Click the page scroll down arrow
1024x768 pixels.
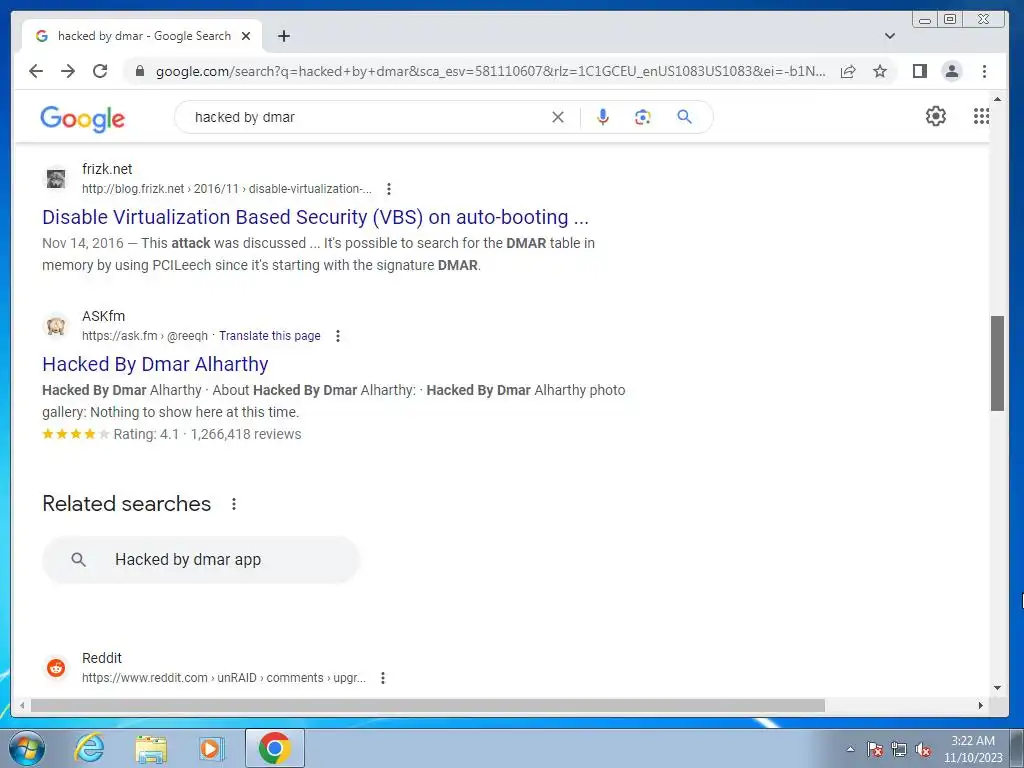[x=997, y=688]
